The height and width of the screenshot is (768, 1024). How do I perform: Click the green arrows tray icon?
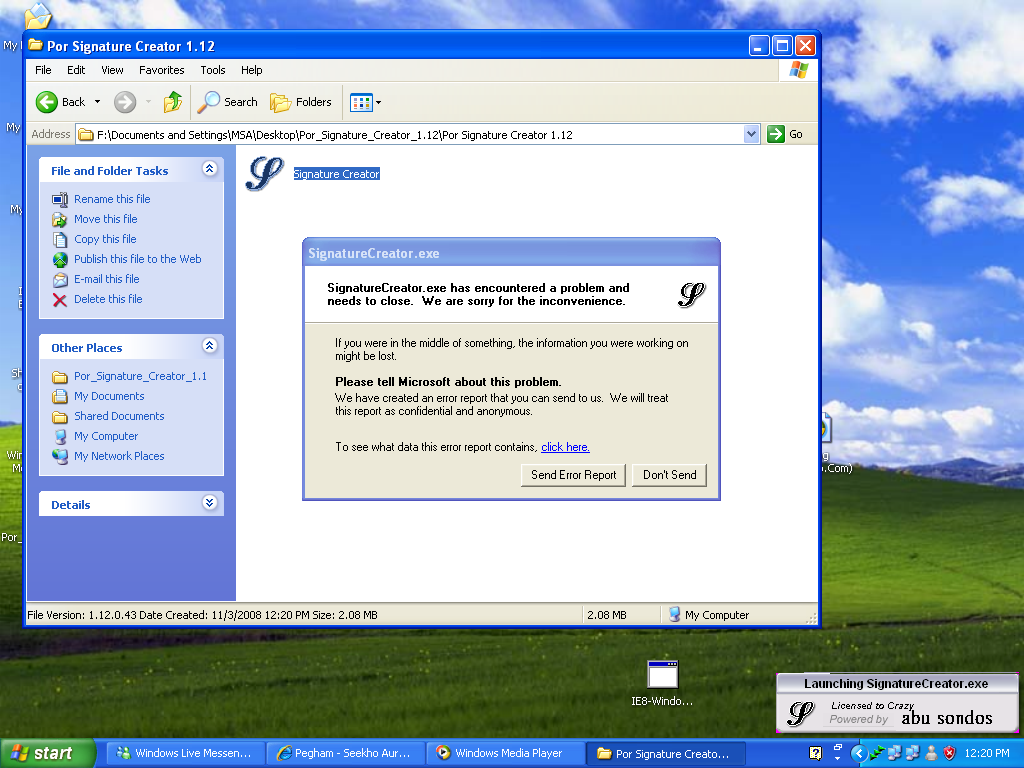coord(877,754)
